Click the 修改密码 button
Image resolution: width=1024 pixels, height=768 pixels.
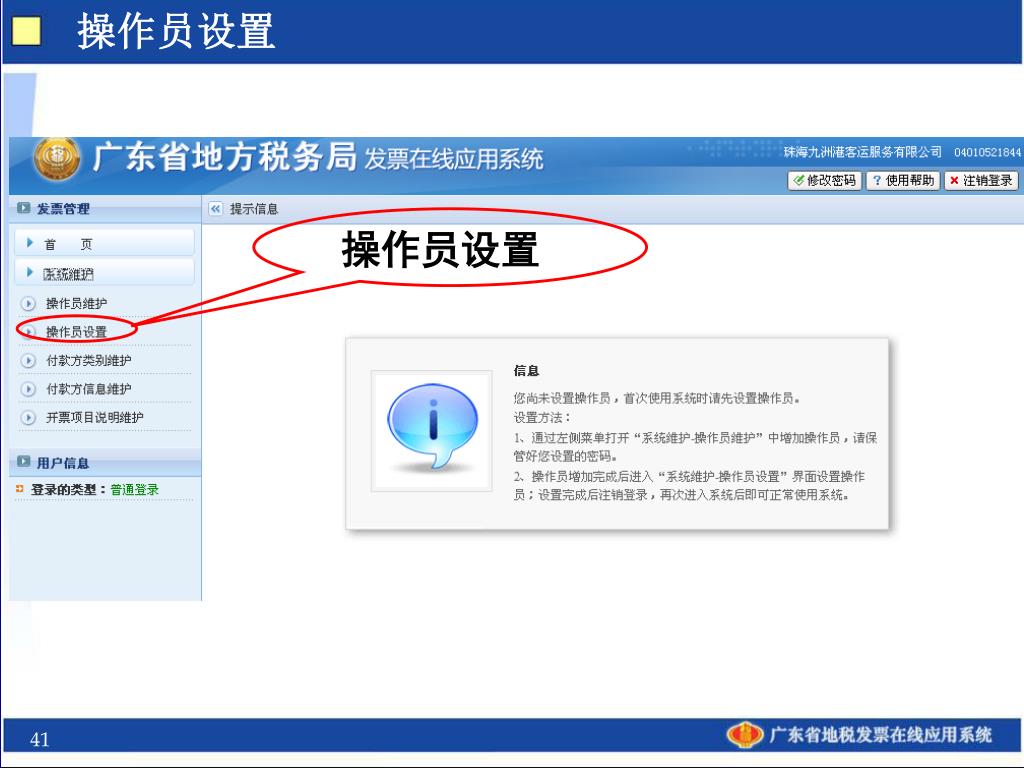point(825,180)
